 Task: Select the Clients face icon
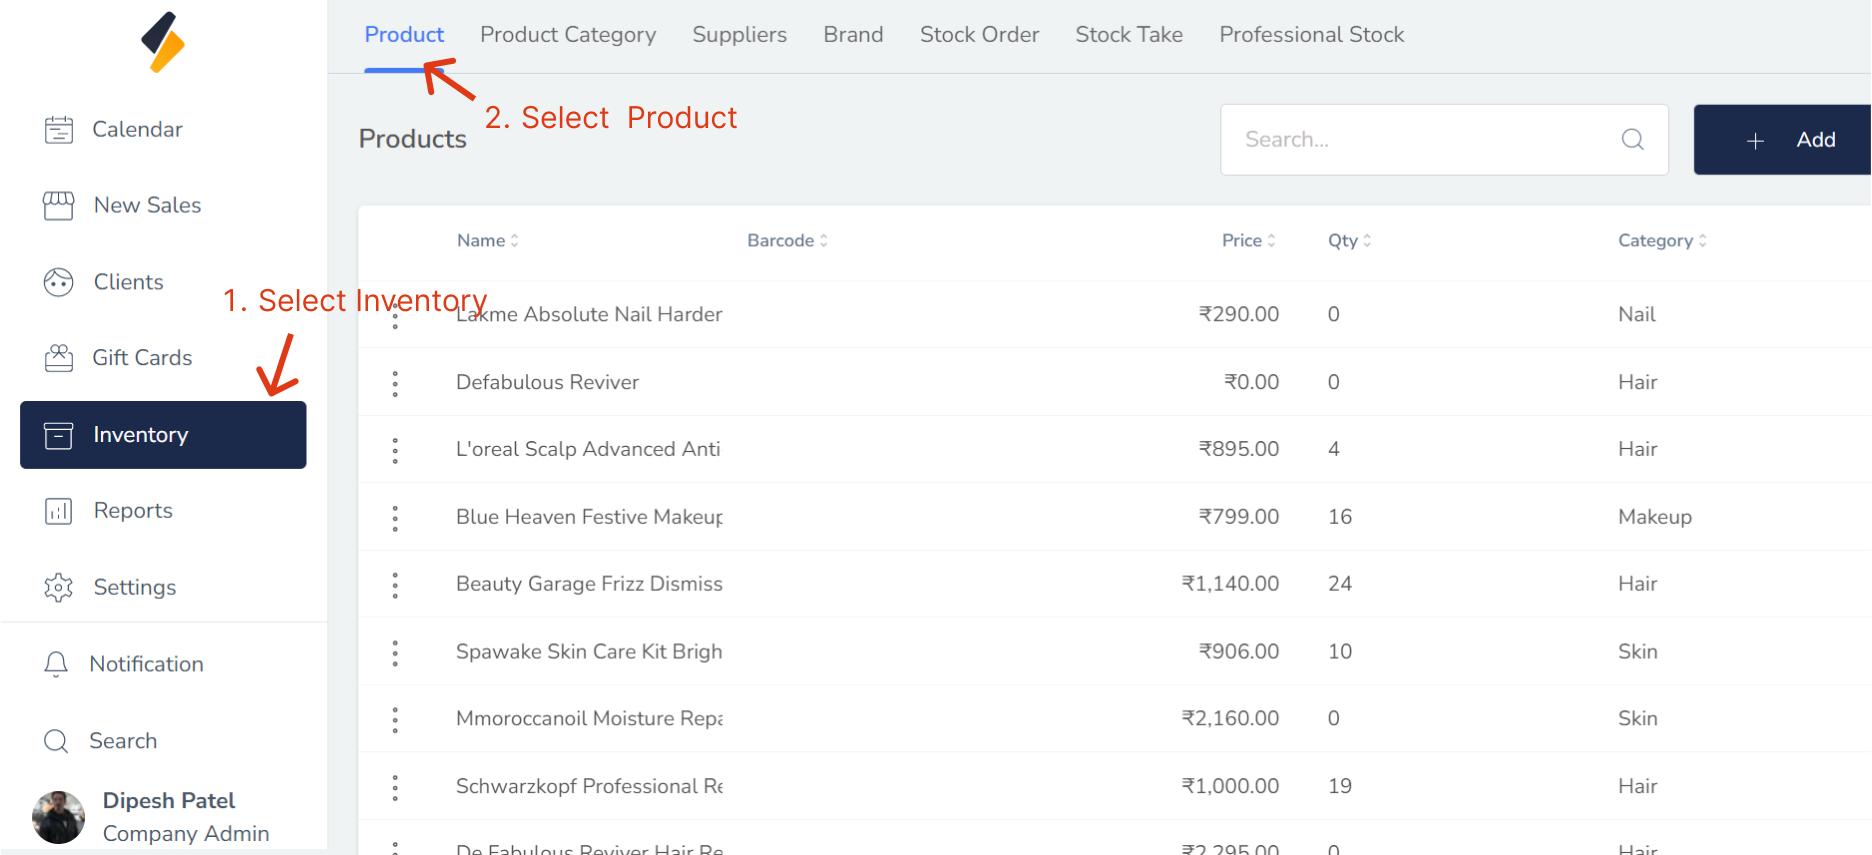click(x=59, y=283)
